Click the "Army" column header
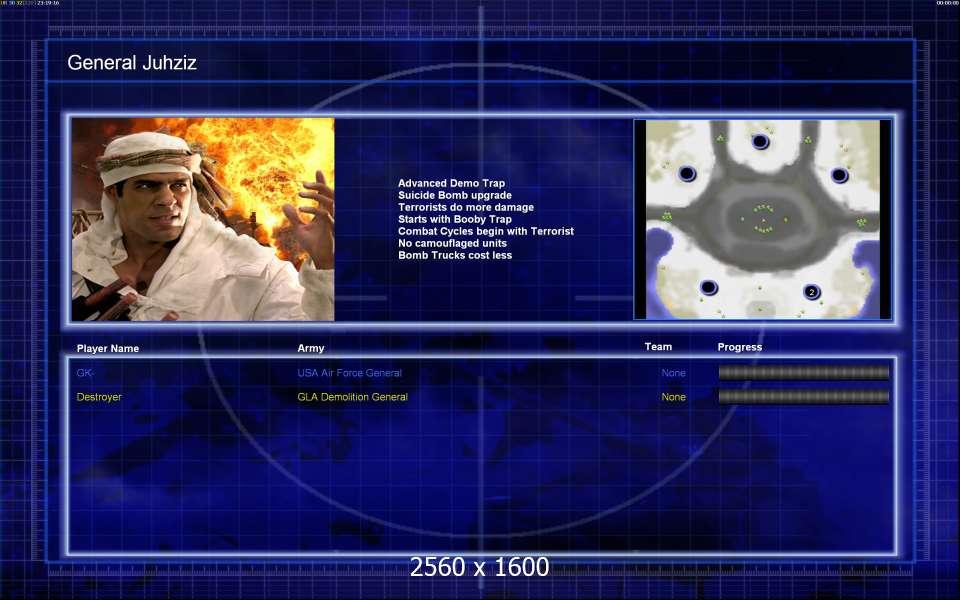The image size is (960, 600). (311, 348)
